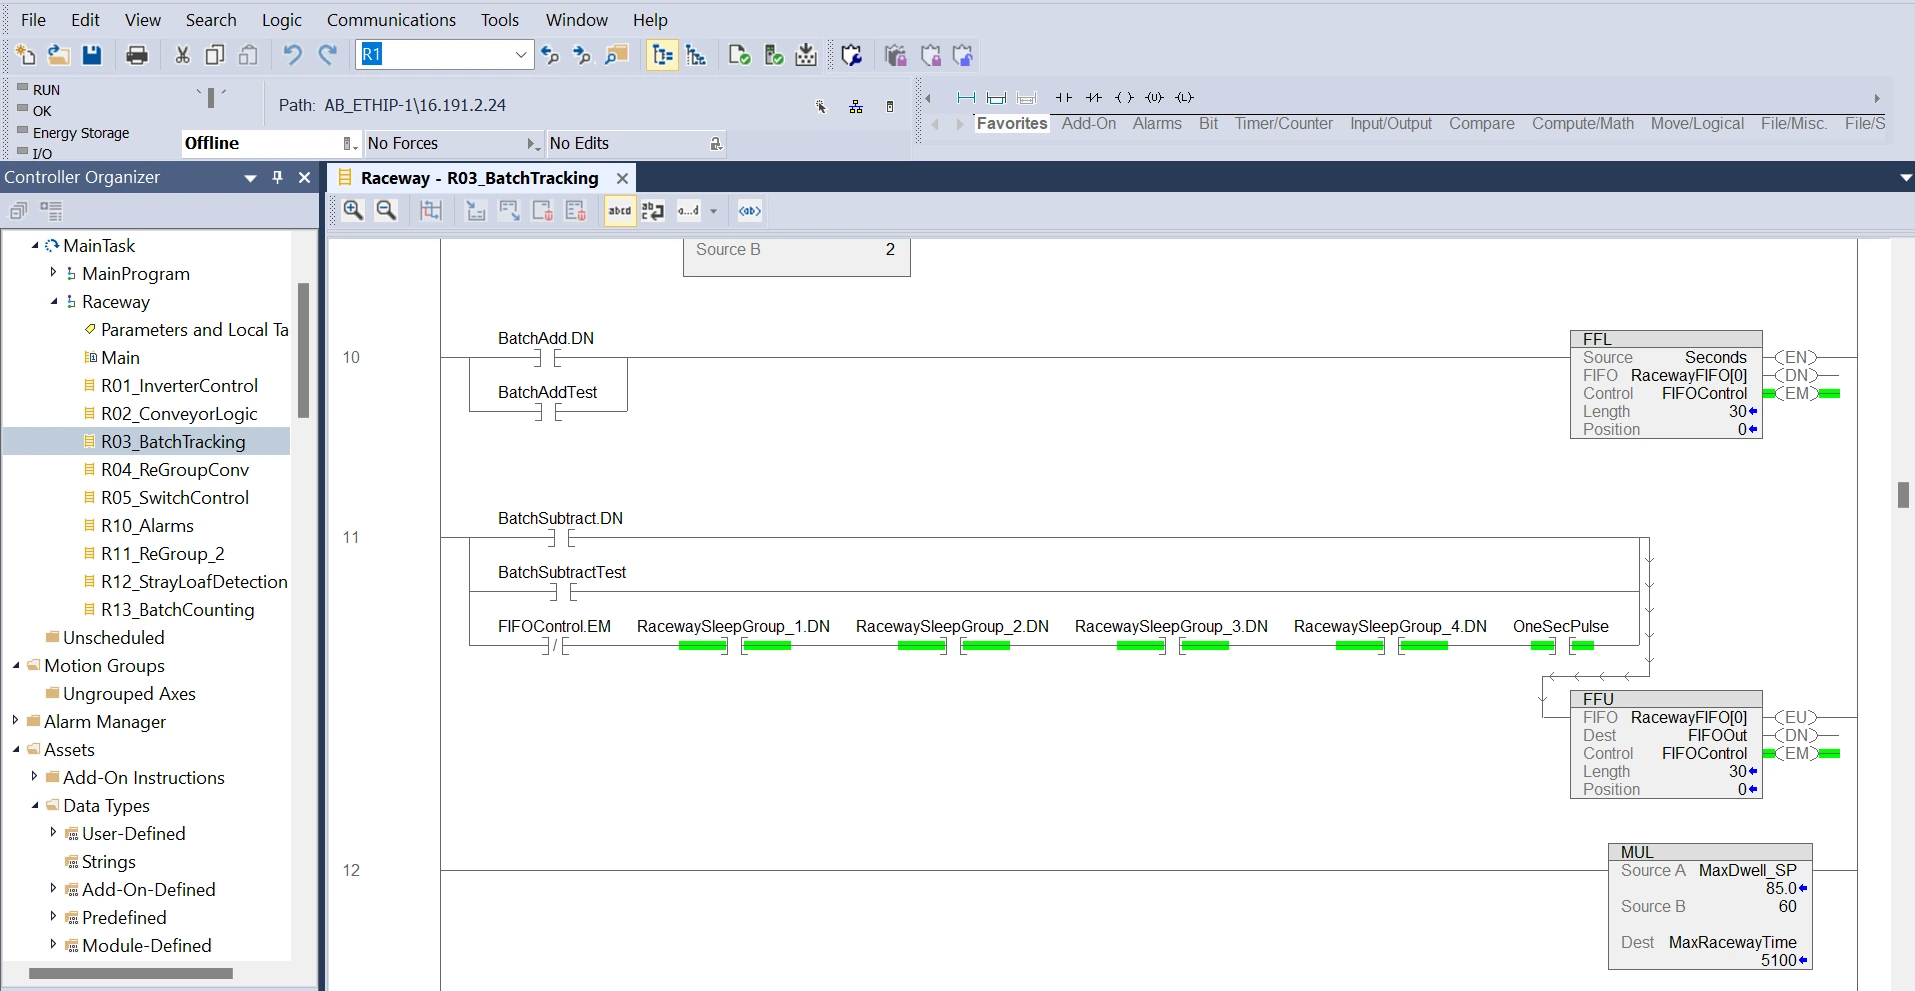This screenshot has width=1915, height=991.
Task: Save the project with the floppy disk icon
Action: tap(92, 55)
